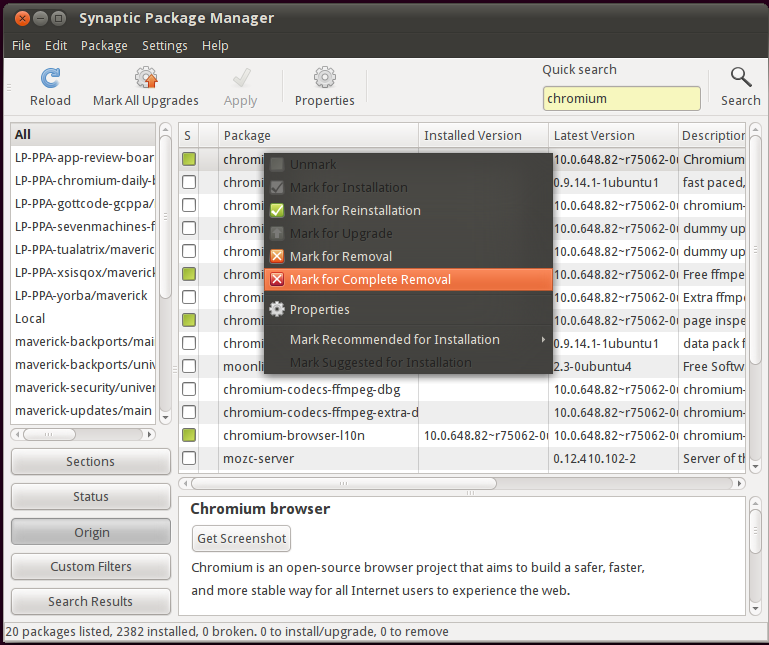The height and width of the screenshot is (645, 769).
Task: Click the origin list horizontal scrollbar thumb
Action: click(x=49, y=435)
